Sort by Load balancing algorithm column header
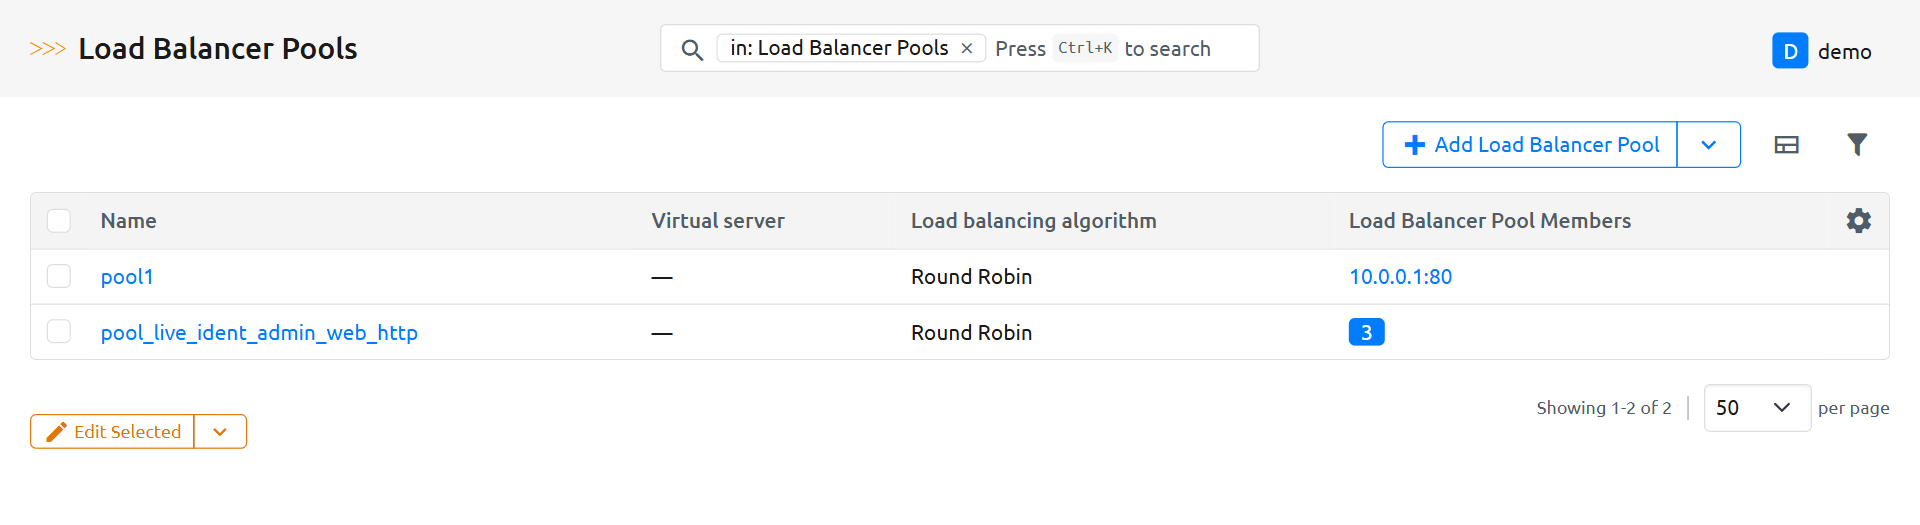Viewport: 1920px width, 525px height. coord(1033,221)
